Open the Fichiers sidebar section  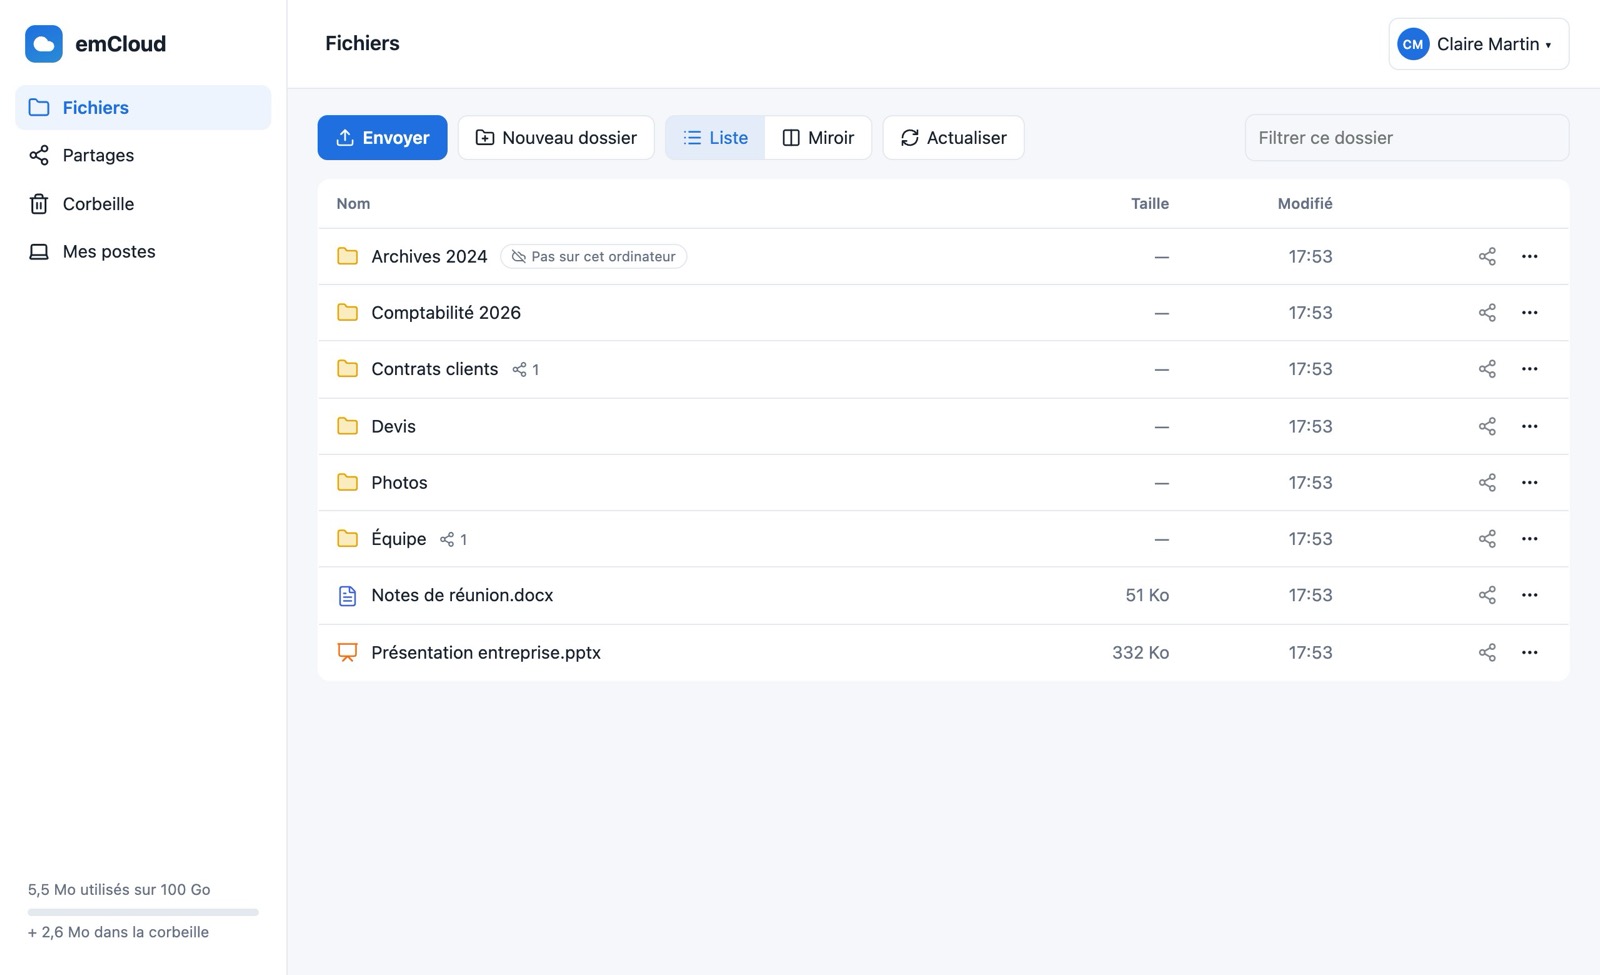coord(143,107)
